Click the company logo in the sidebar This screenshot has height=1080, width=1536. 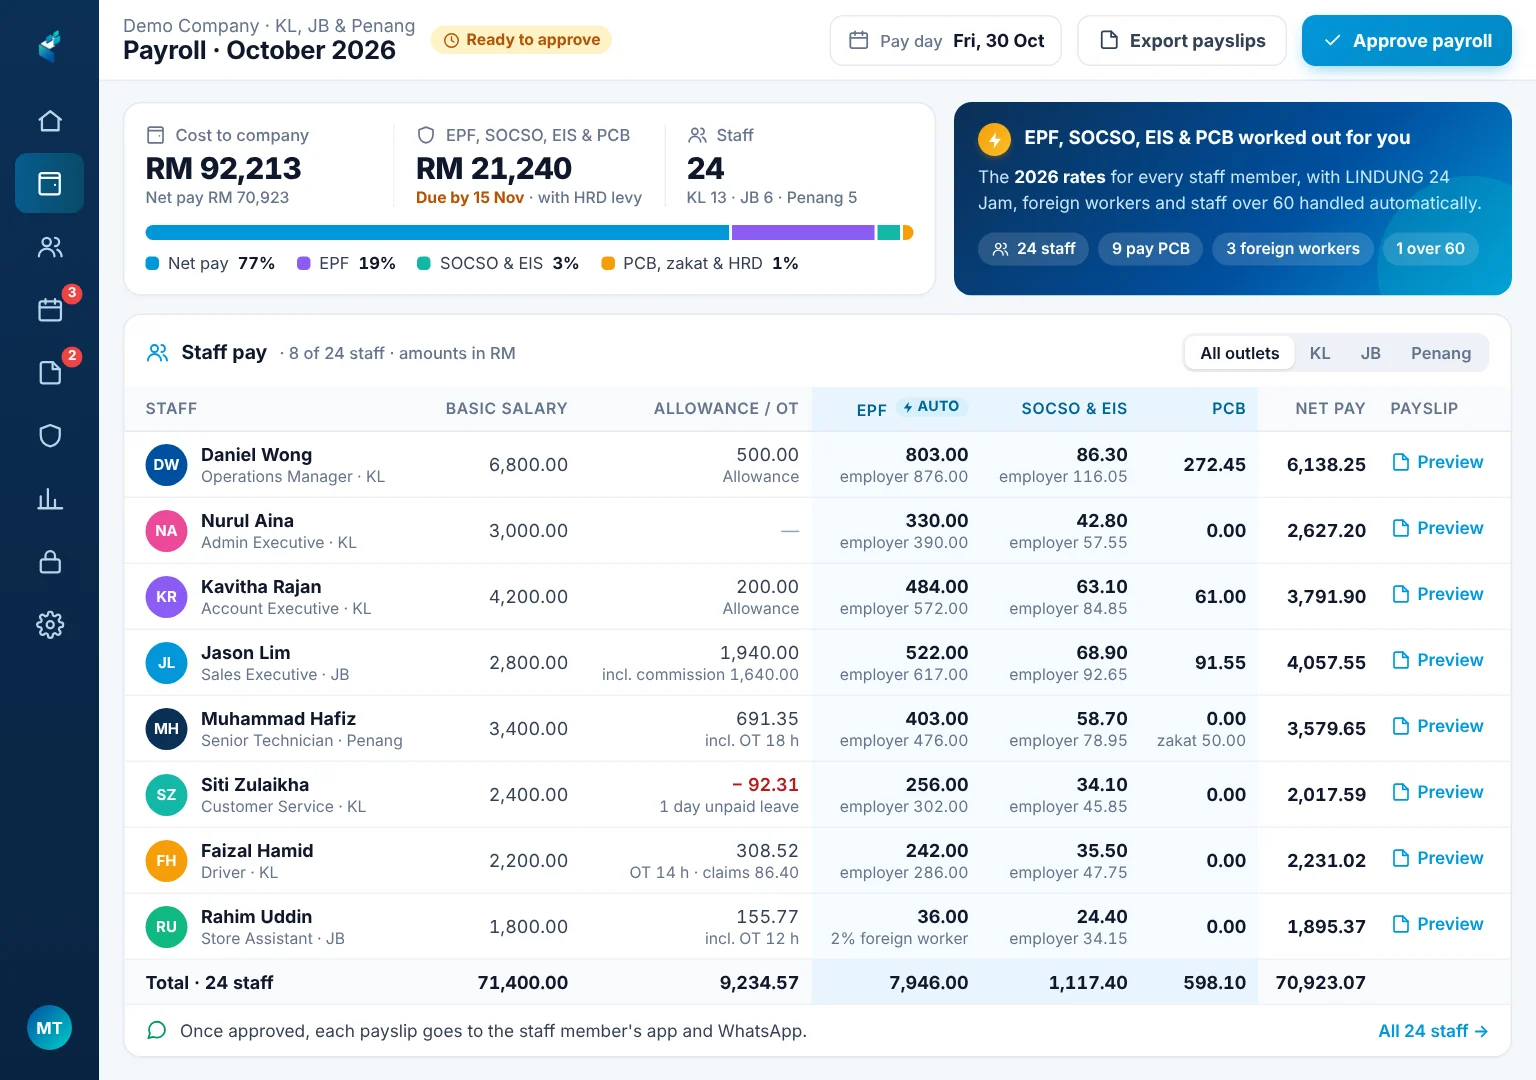(x=50, y=45)
